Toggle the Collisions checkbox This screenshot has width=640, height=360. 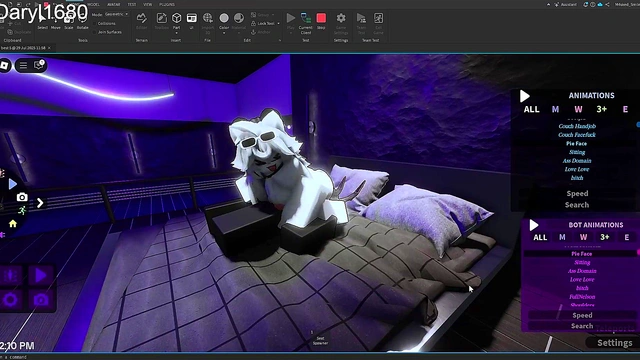95,23
